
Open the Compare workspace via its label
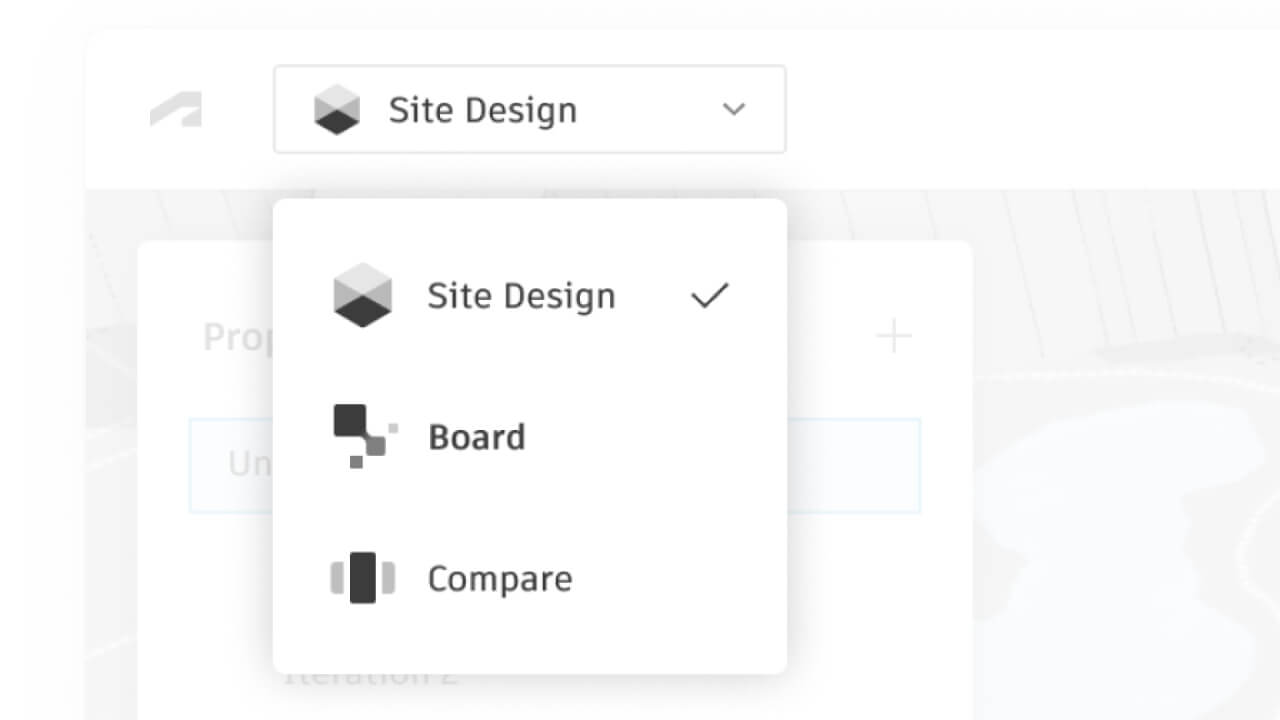click(500, 579)
